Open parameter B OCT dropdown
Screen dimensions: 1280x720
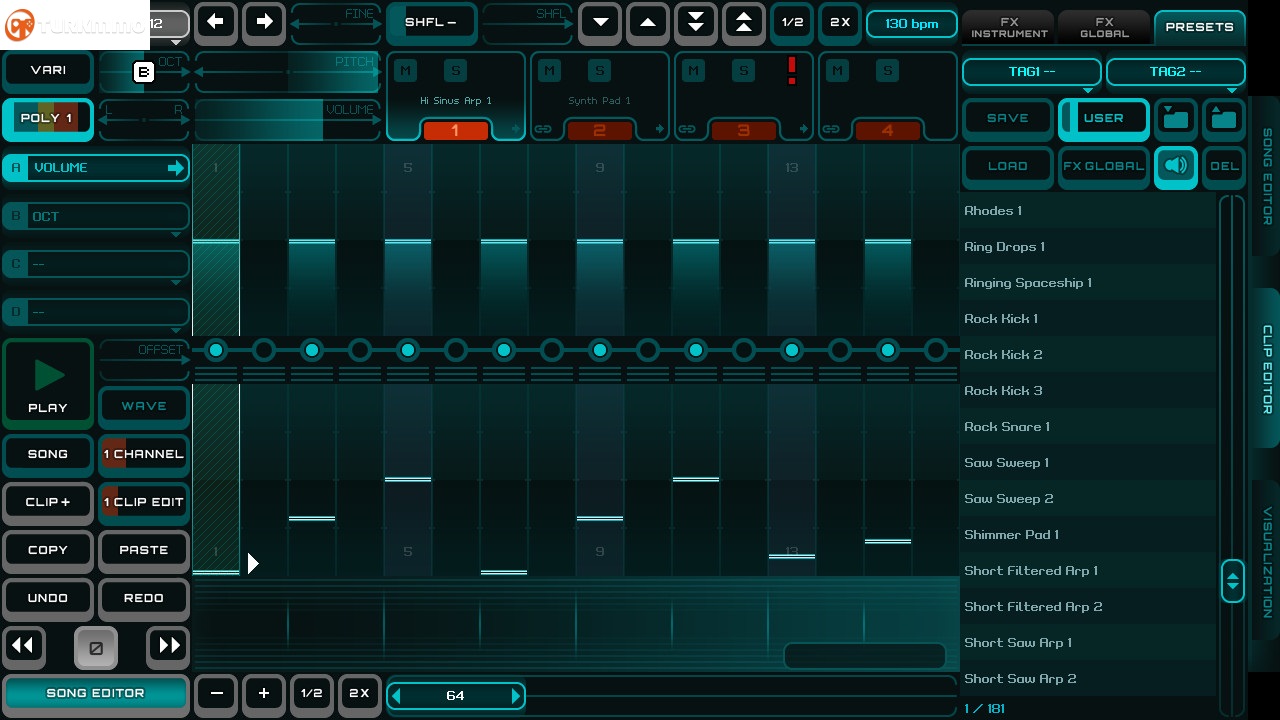coord(96,216)
